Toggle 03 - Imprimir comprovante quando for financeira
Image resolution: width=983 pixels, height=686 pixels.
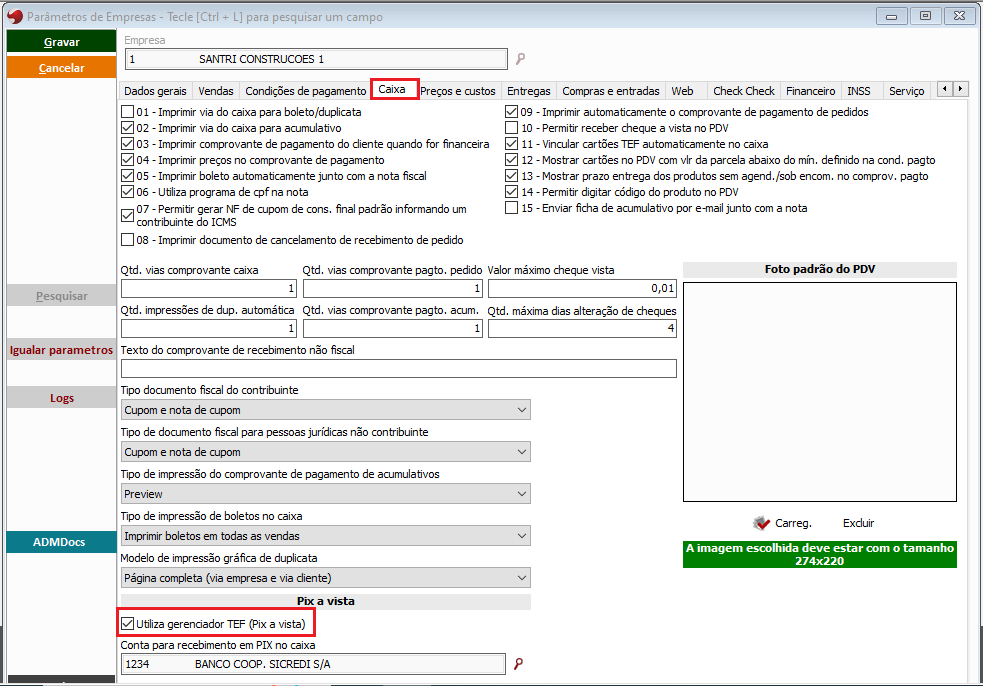(x=127, y=144)
